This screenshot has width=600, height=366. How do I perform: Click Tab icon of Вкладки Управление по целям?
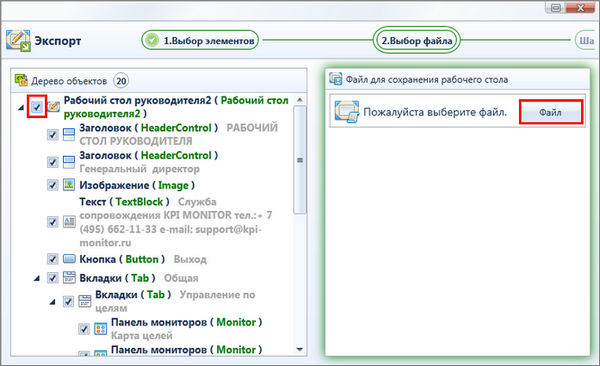click(85, 301)
